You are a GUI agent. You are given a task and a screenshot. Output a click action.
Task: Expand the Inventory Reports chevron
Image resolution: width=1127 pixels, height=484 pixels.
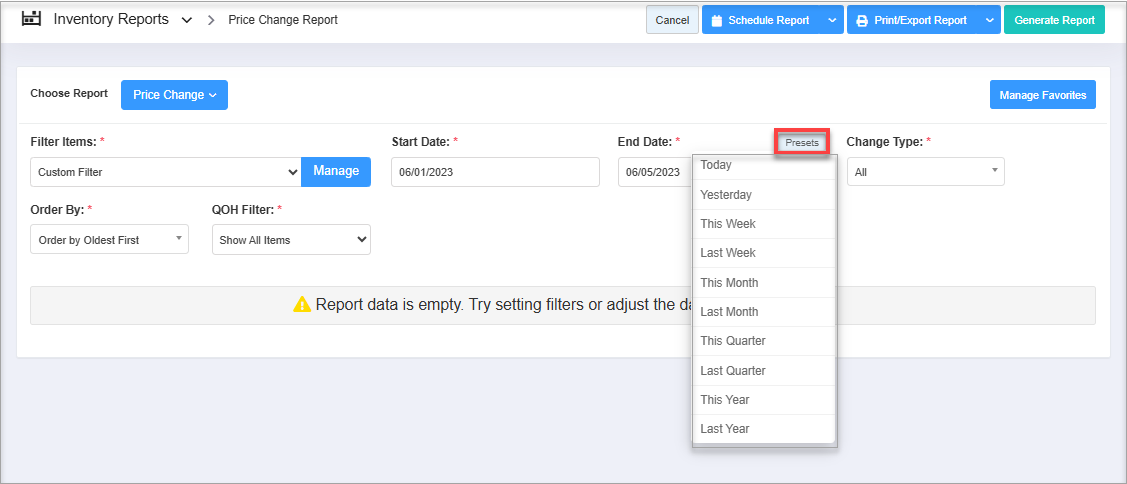(x=187, y=20)
